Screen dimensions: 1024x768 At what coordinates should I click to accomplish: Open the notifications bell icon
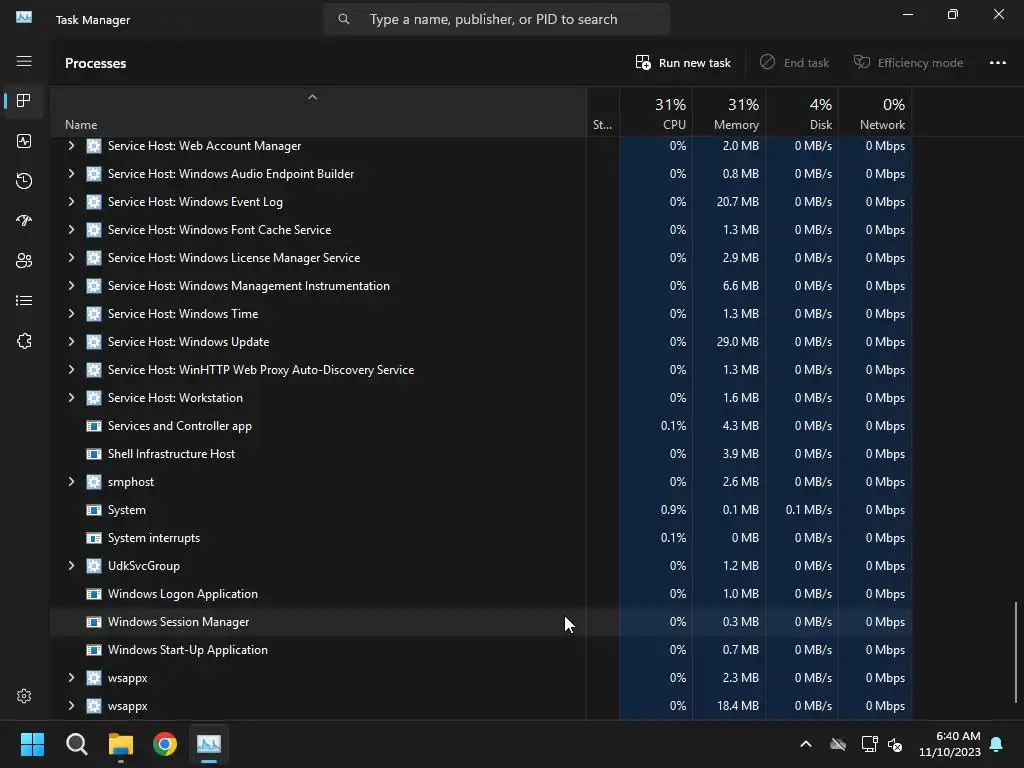coord(997,744)
